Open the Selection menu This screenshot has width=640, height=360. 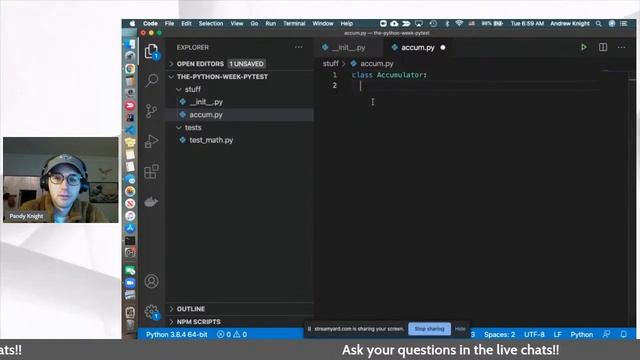coord(211,24)
